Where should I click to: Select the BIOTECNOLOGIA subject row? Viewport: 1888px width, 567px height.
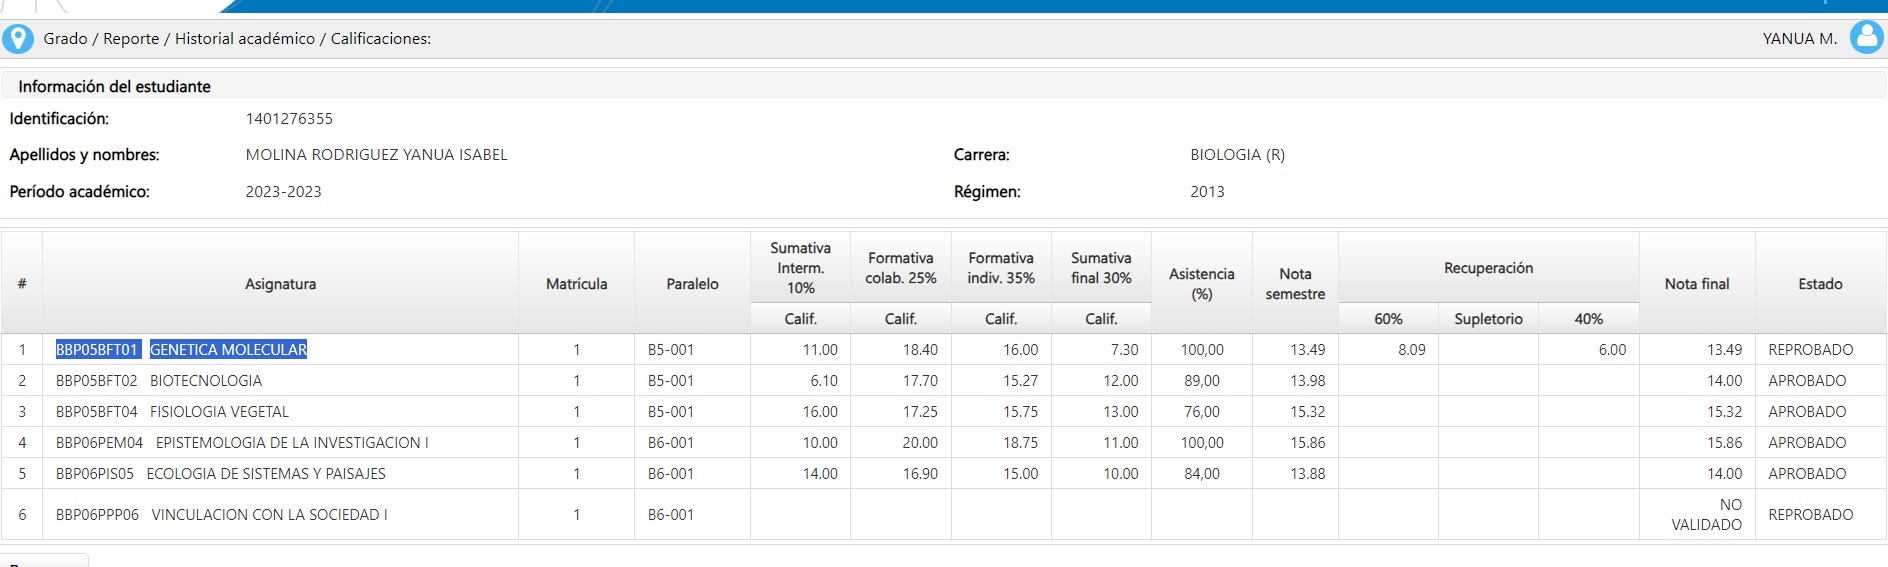point(944,381)
